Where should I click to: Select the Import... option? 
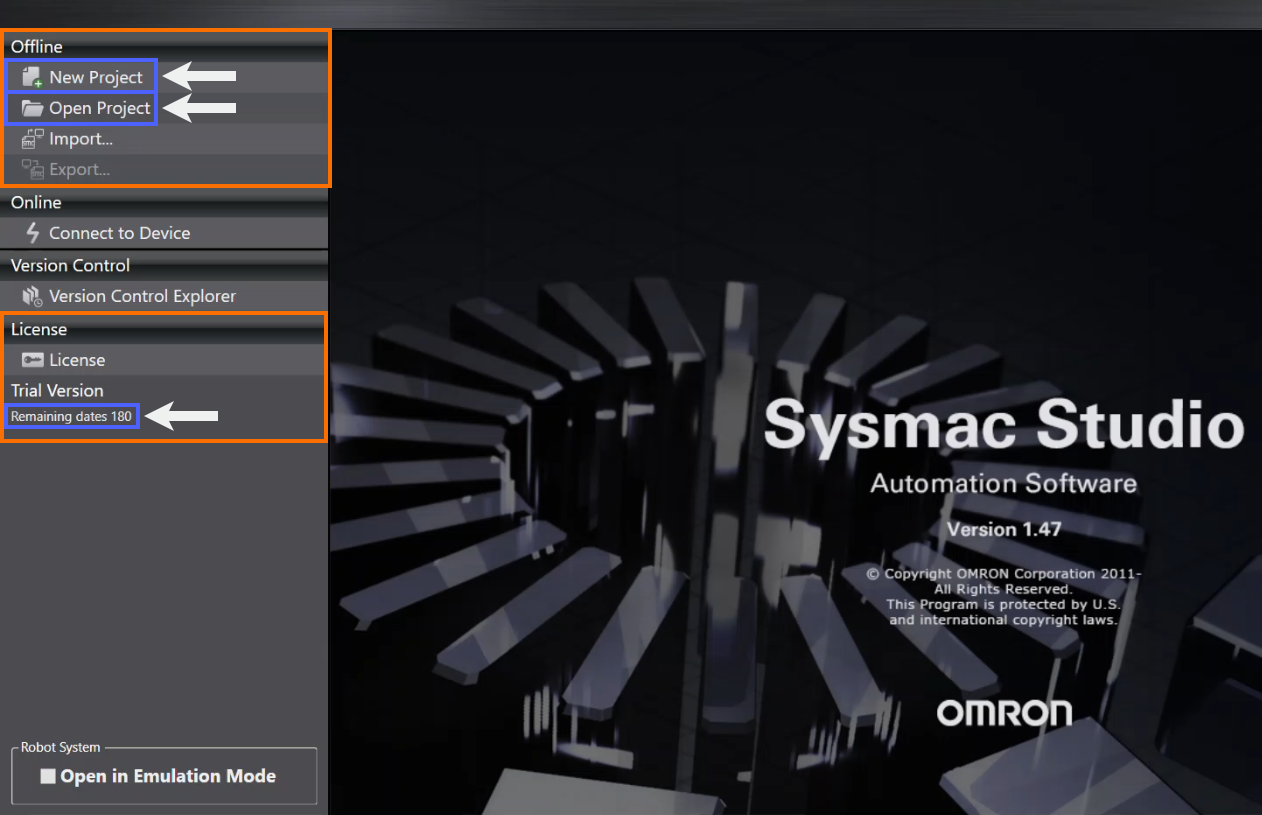coord(81,139)
